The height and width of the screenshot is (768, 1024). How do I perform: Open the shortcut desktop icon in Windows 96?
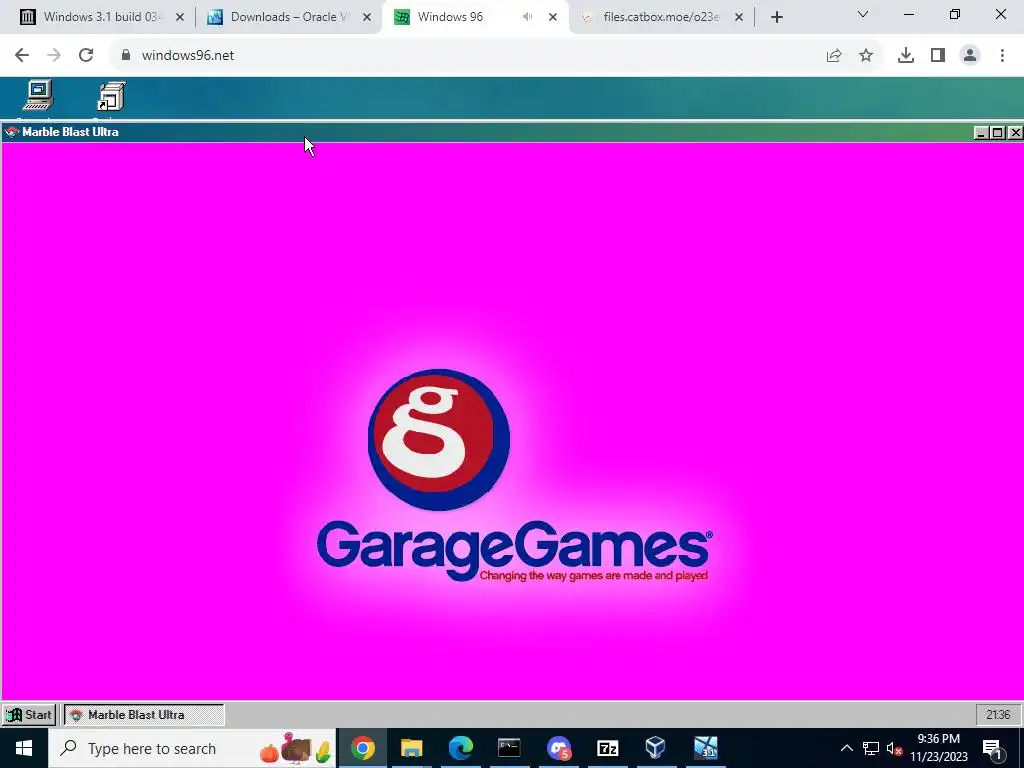click(112, 97)
